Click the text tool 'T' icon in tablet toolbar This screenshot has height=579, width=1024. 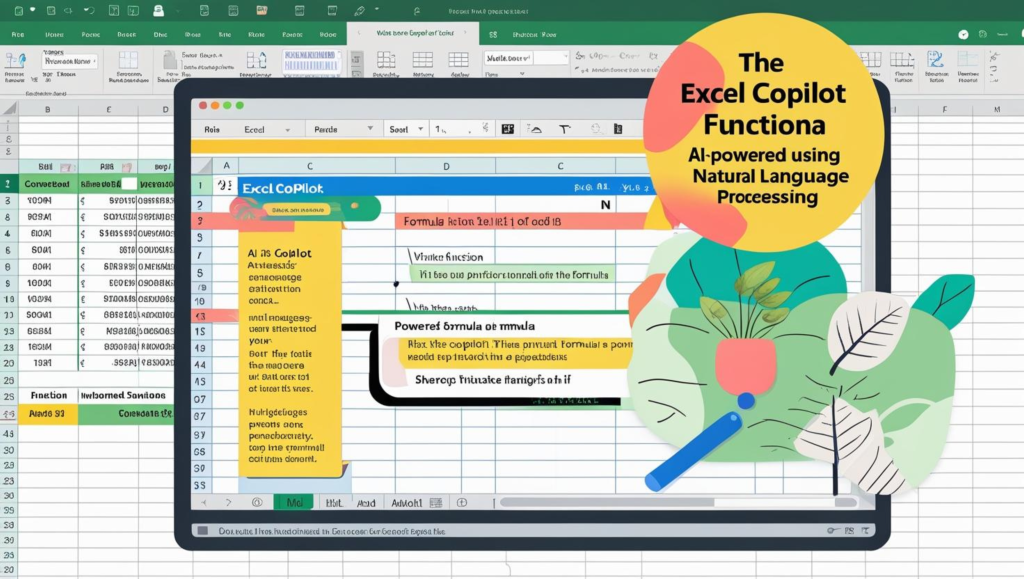(564, 129)
